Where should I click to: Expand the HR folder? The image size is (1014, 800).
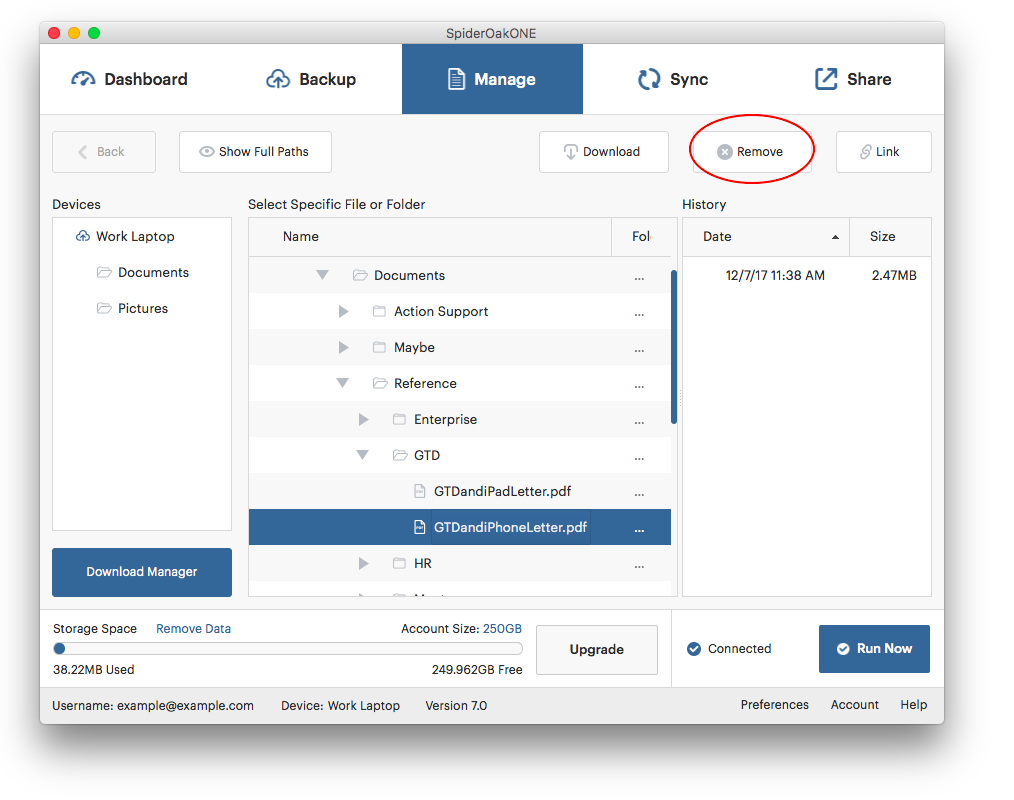tap(363, 564)
